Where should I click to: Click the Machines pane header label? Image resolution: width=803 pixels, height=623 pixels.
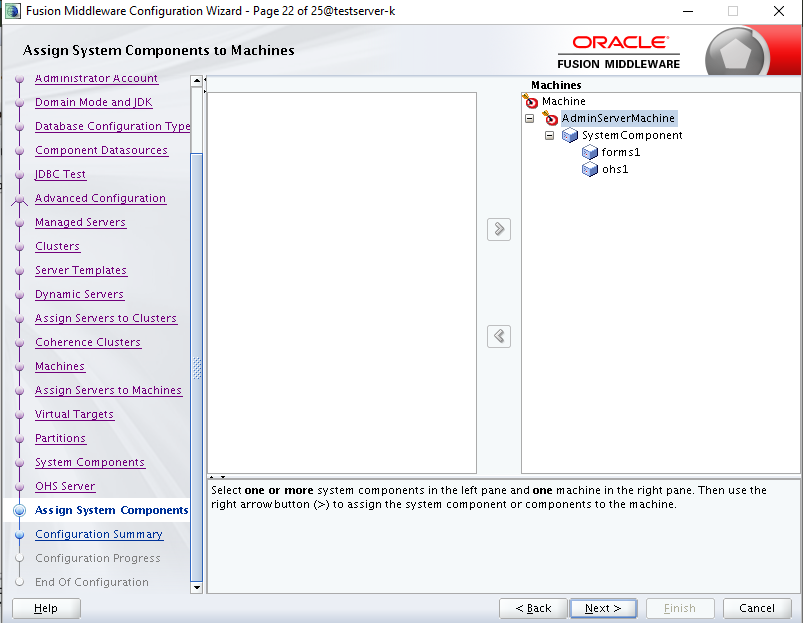click(x=556, y=85)
